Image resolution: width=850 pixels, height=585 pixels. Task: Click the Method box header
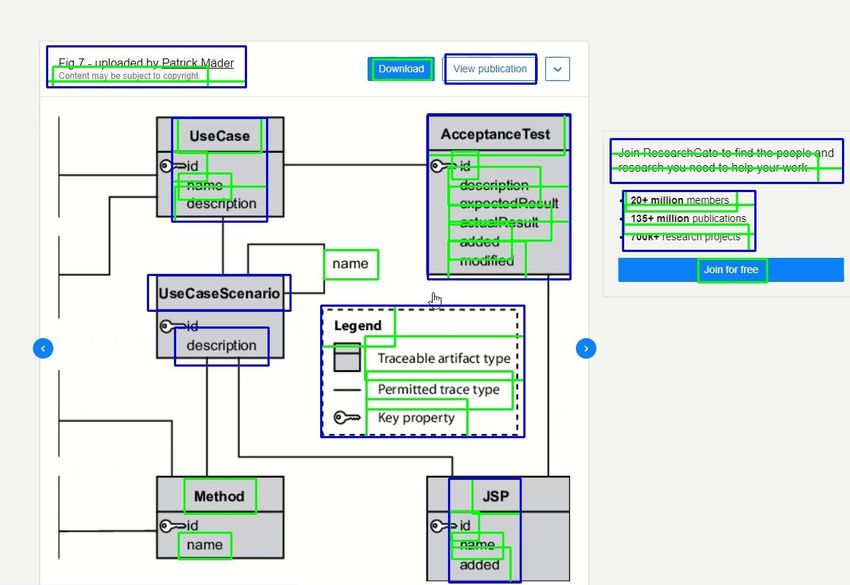(x=219, y=496)
